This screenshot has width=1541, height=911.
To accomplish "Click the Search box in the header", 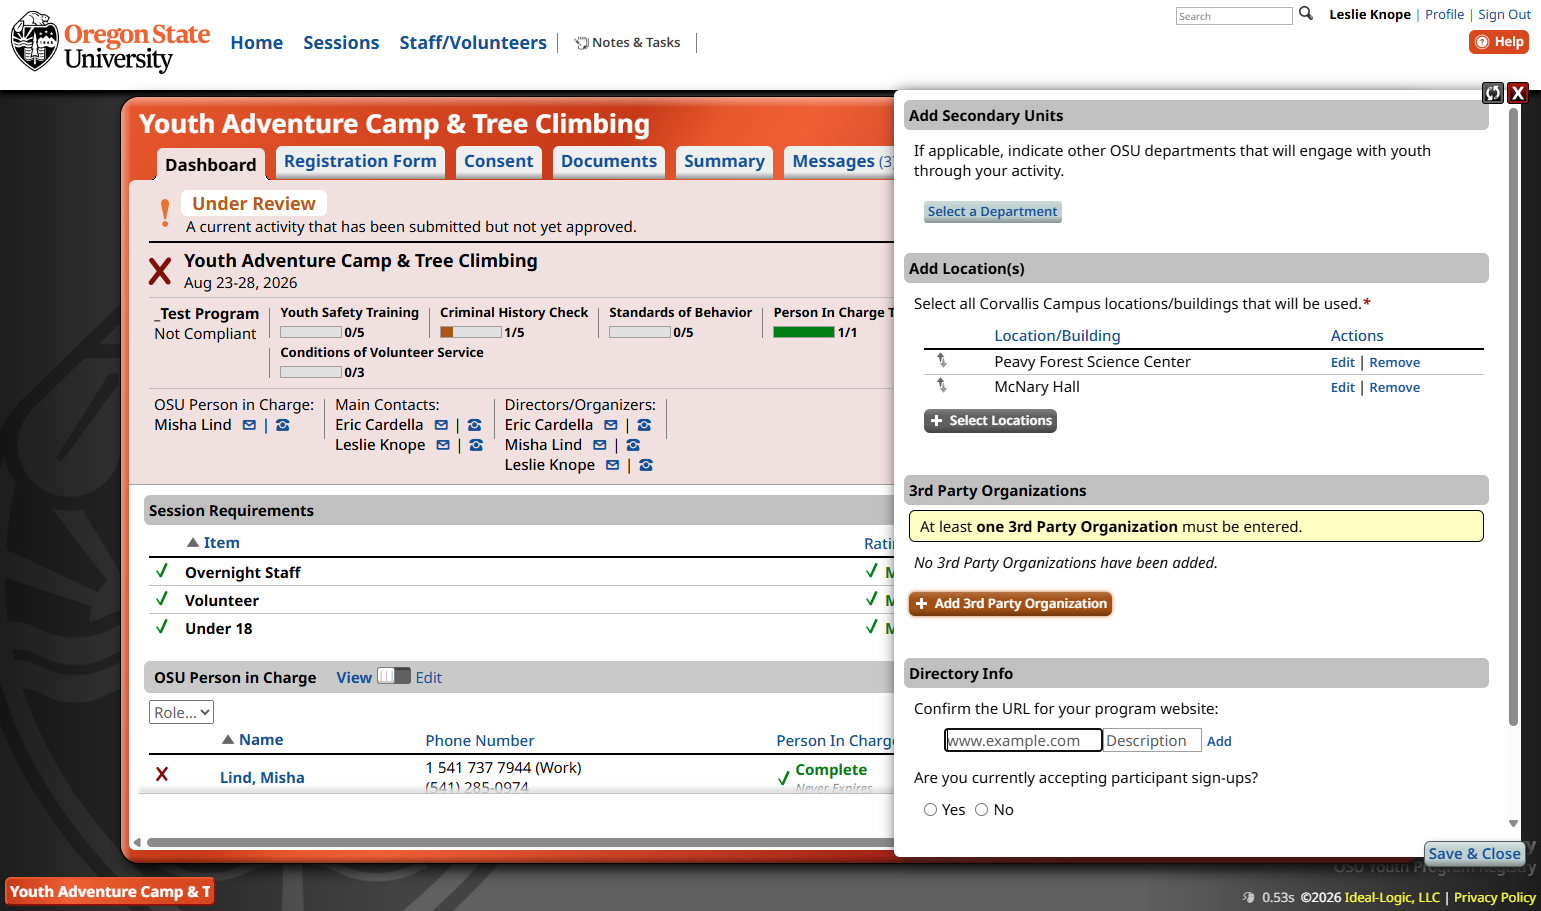I will coord(1234,16).
